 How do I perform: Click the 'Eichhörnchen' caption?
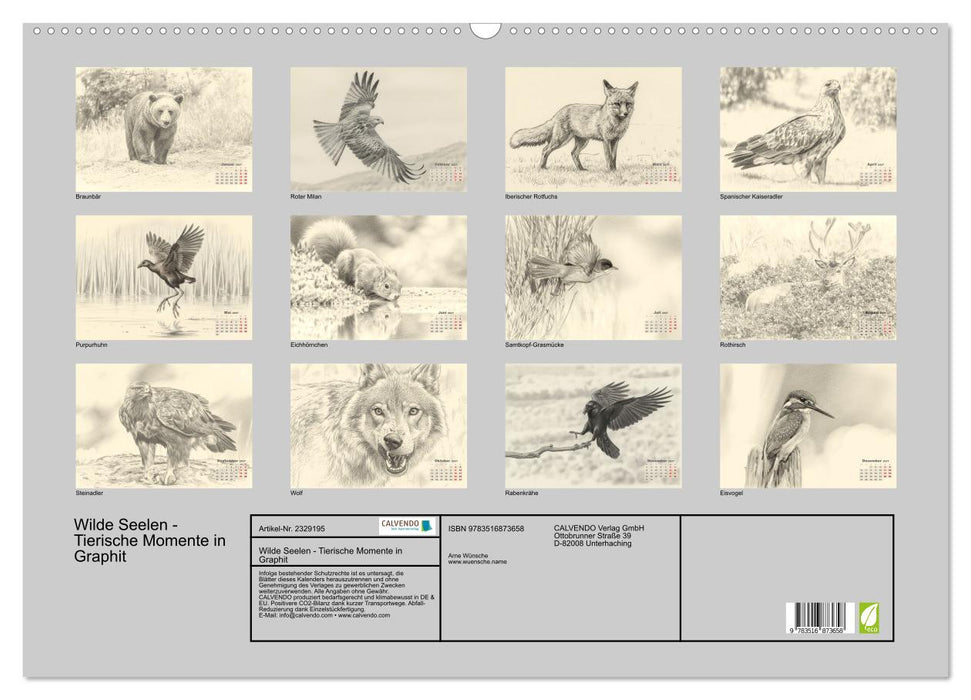(x=309, y=344)
